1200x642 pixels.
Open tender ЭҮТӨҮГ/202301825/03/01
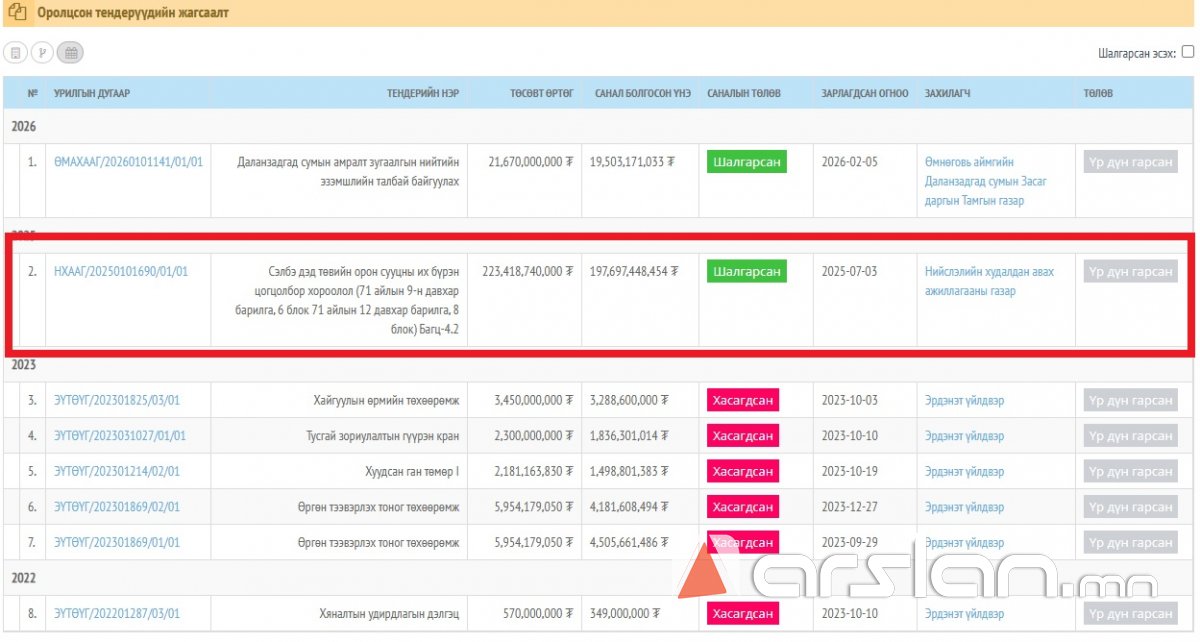[117, 400]
